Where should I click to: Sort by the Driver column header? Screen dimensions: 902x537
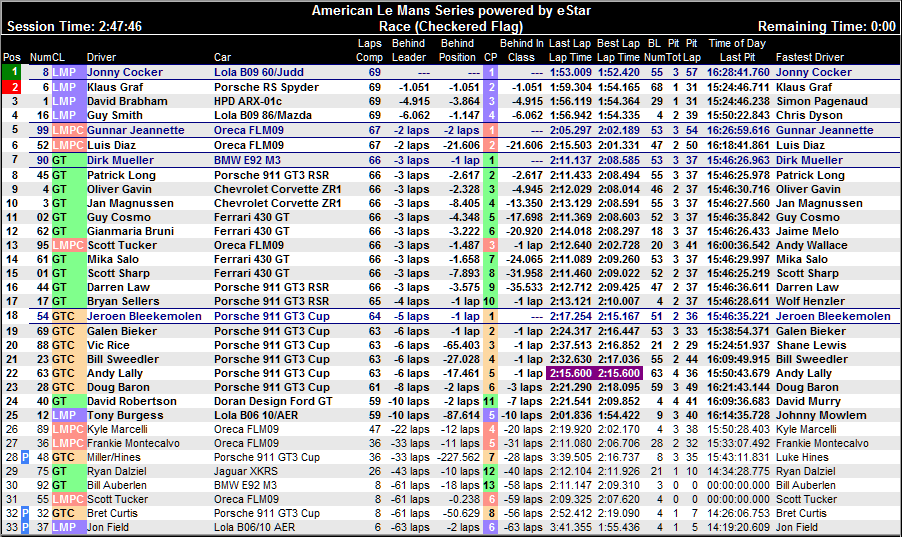click(101, 57)
